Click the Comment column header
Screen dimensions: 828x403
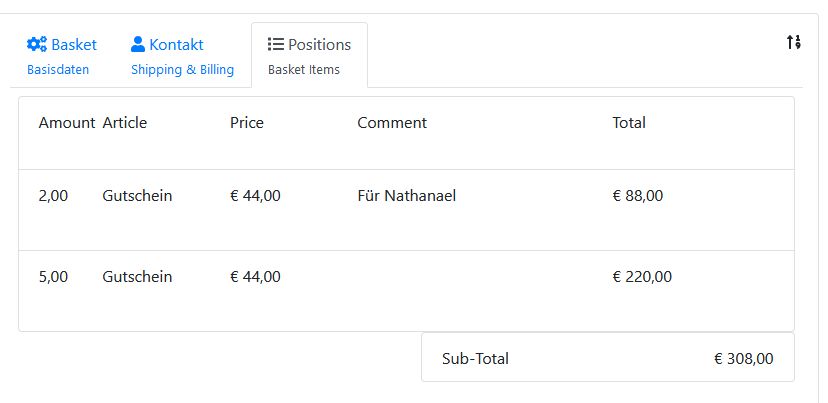[392, 123]
